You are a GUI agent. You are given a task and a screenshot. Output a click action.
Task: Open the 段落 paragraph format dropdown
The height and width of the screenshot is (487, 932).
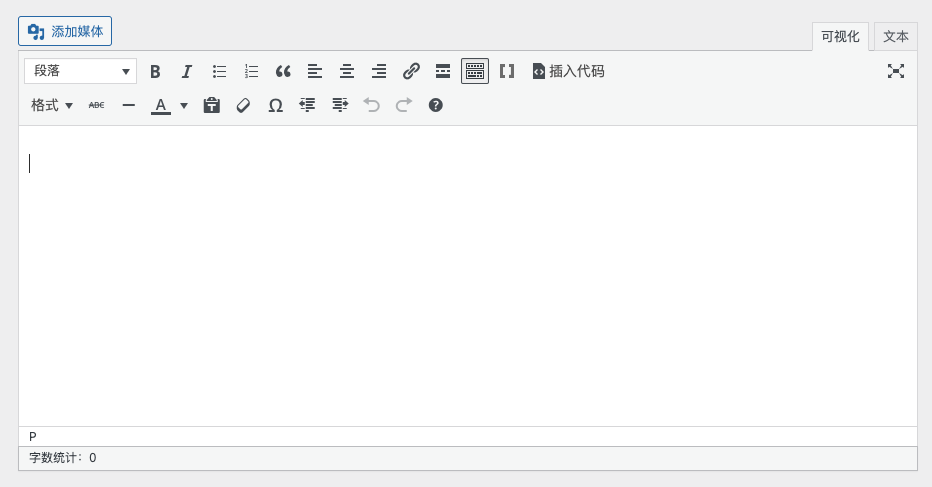coord(80,71)
